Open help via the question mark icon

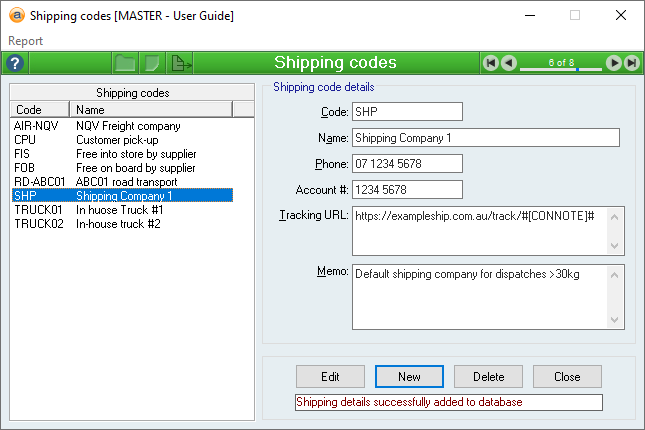tap(15, 63)
